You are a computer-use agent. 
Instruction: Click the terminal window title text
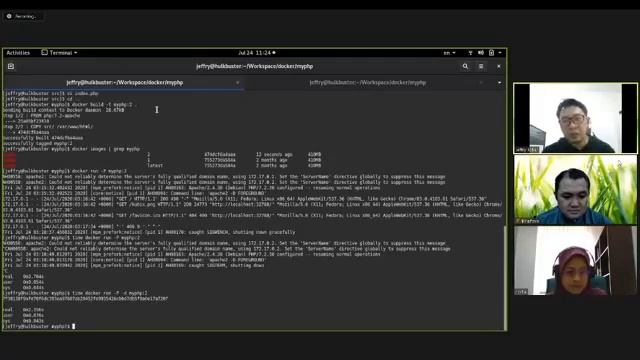(x=254, y=66)
